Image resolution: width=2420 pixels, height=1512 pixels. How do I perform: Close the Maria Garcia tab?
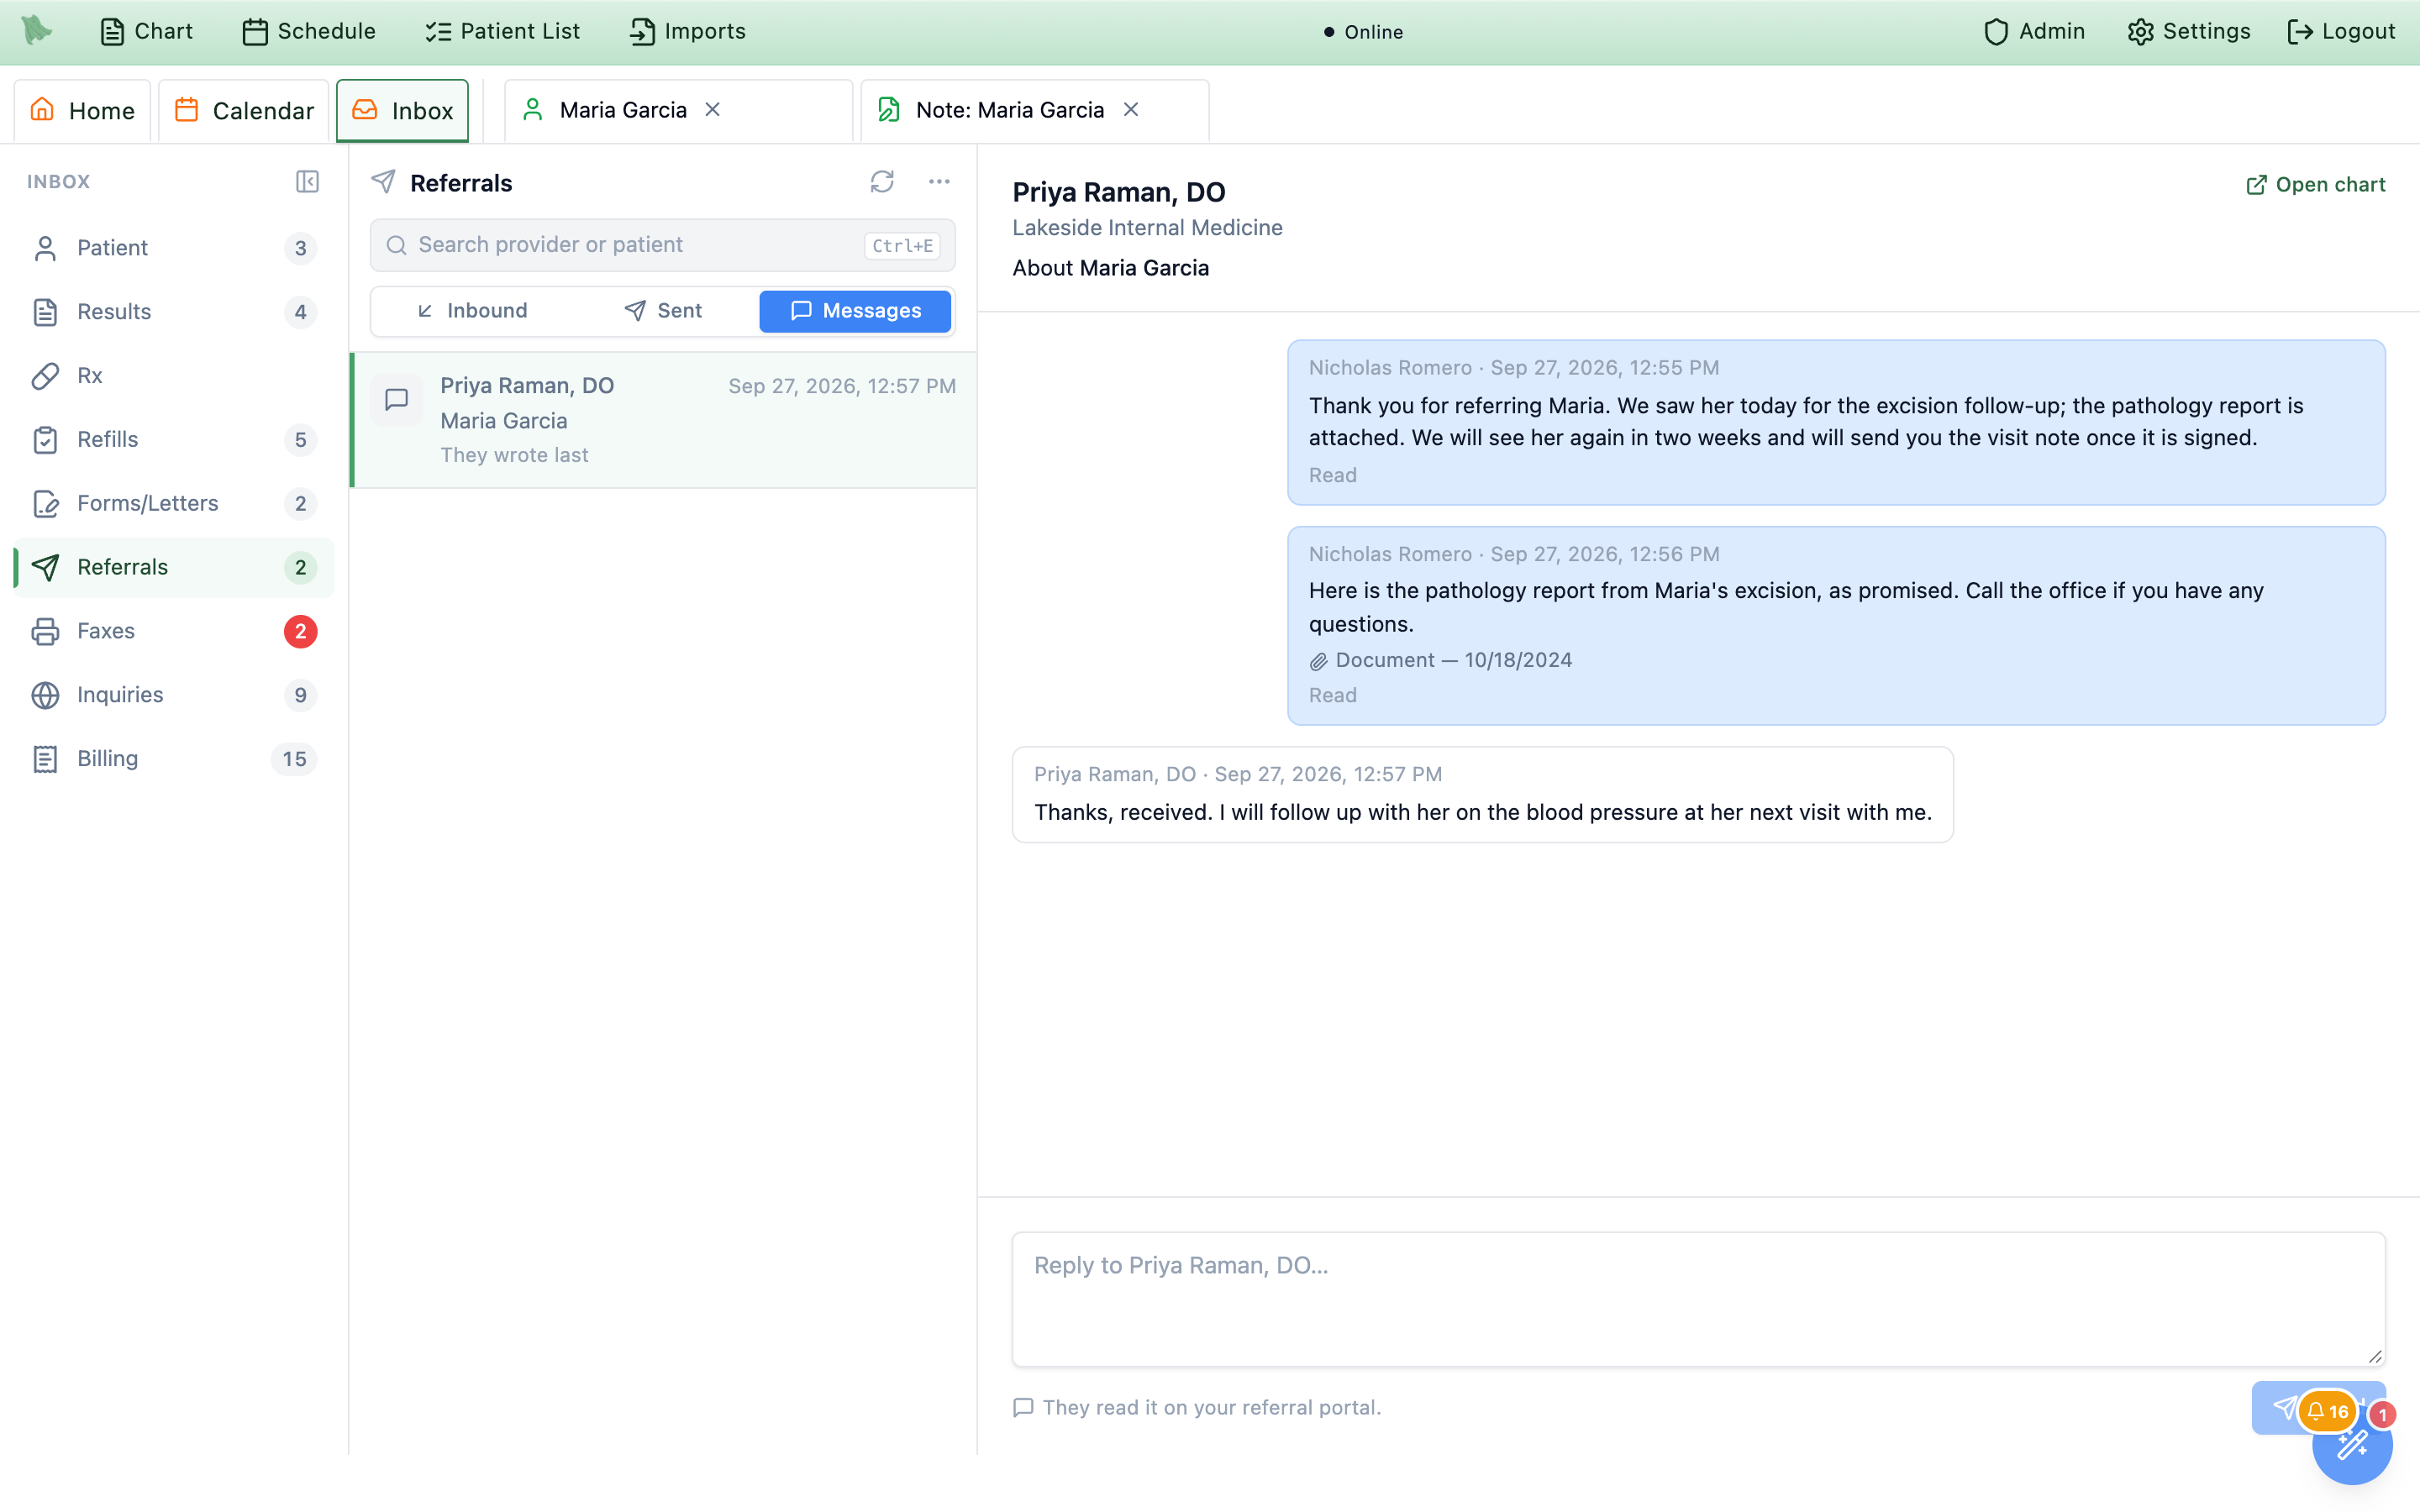pyautogui.click(x=713, y=109)
